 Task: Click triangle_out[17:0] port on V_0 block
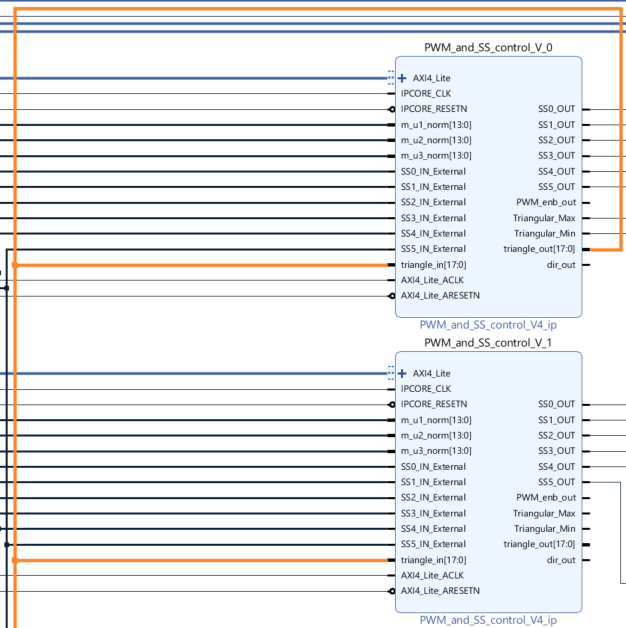[x=539, y=249]
